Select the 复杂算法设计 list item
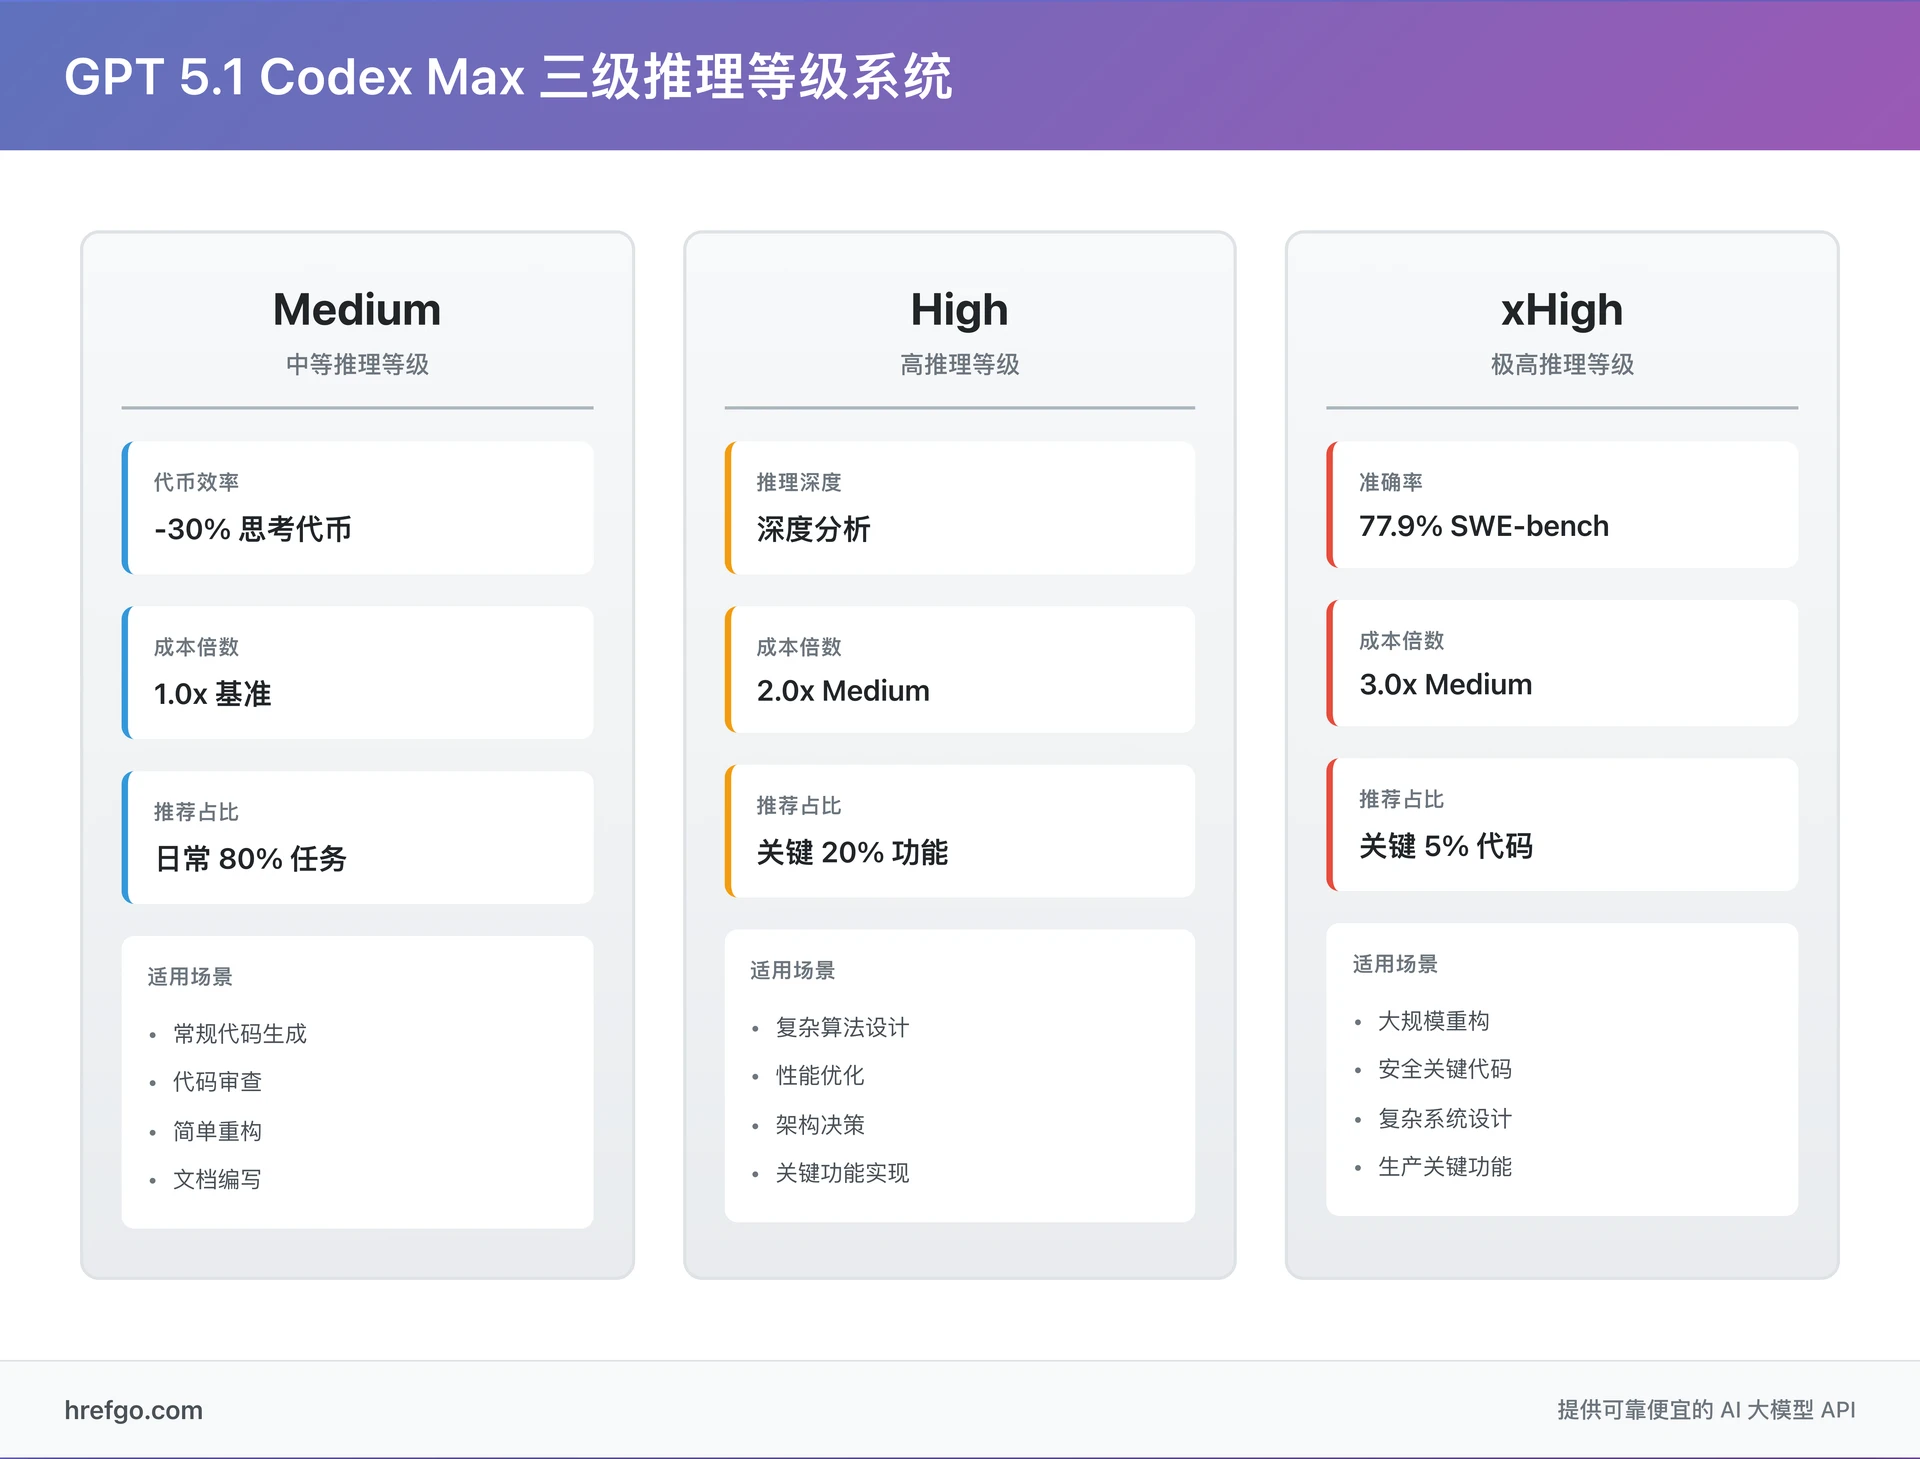The width and height of the screenshot is (1920, 1459). click(x=841, y=1026)
